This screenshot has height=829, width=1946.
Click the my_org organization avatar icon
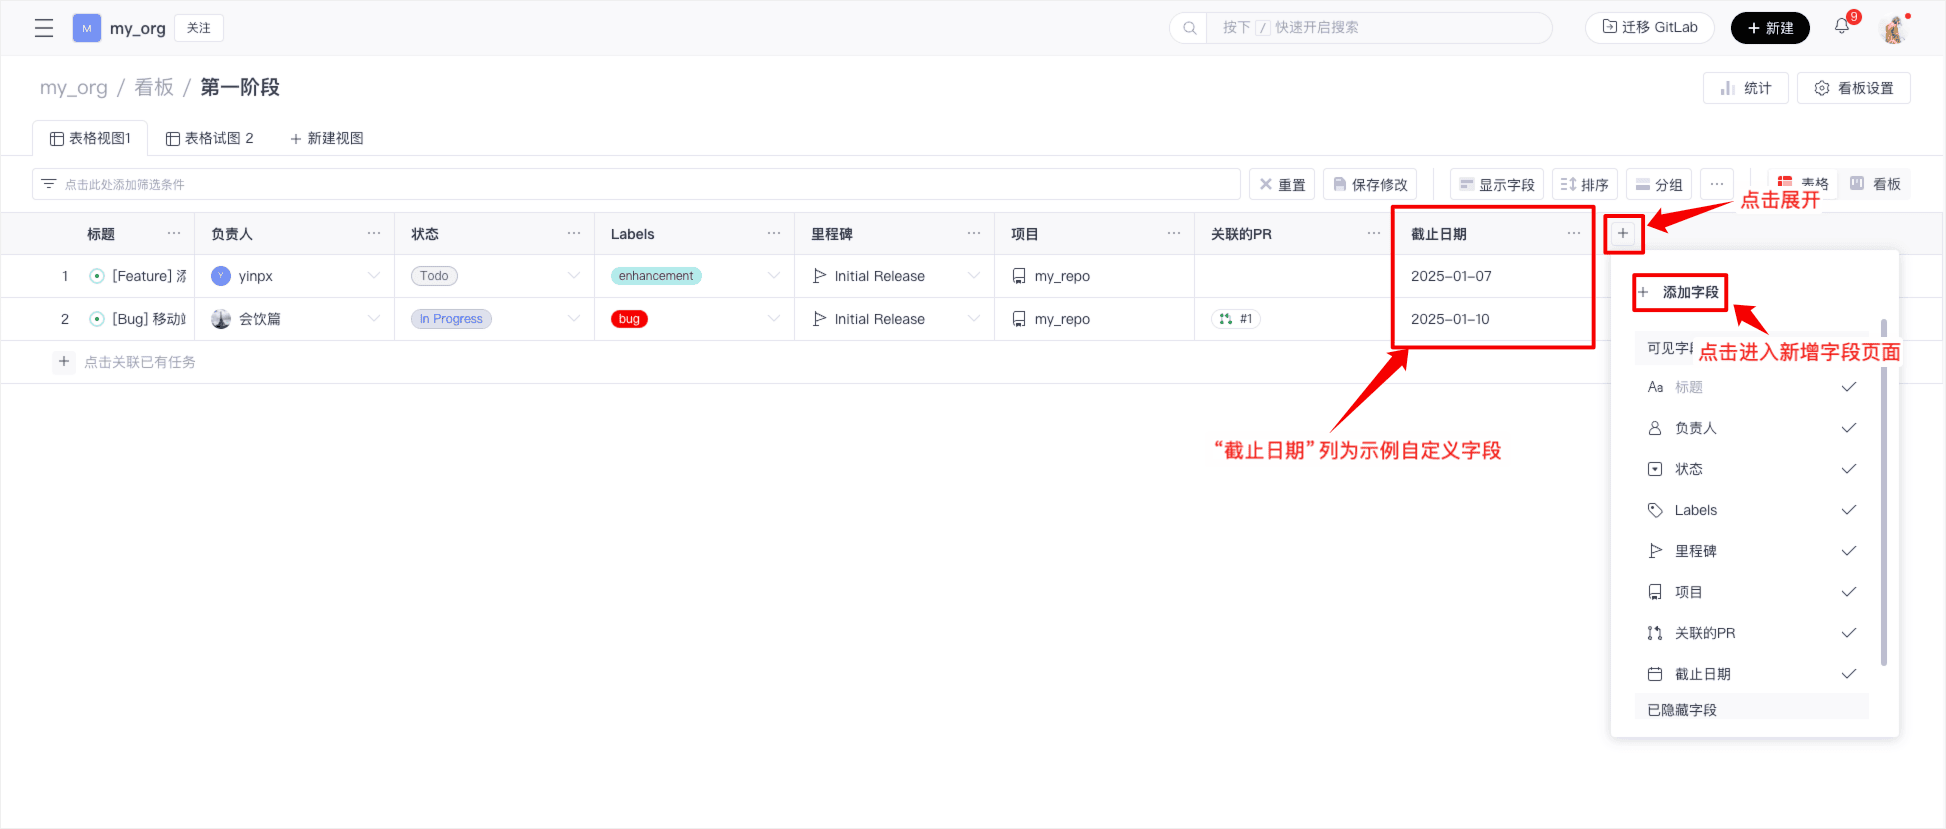[x=87, y=28]
